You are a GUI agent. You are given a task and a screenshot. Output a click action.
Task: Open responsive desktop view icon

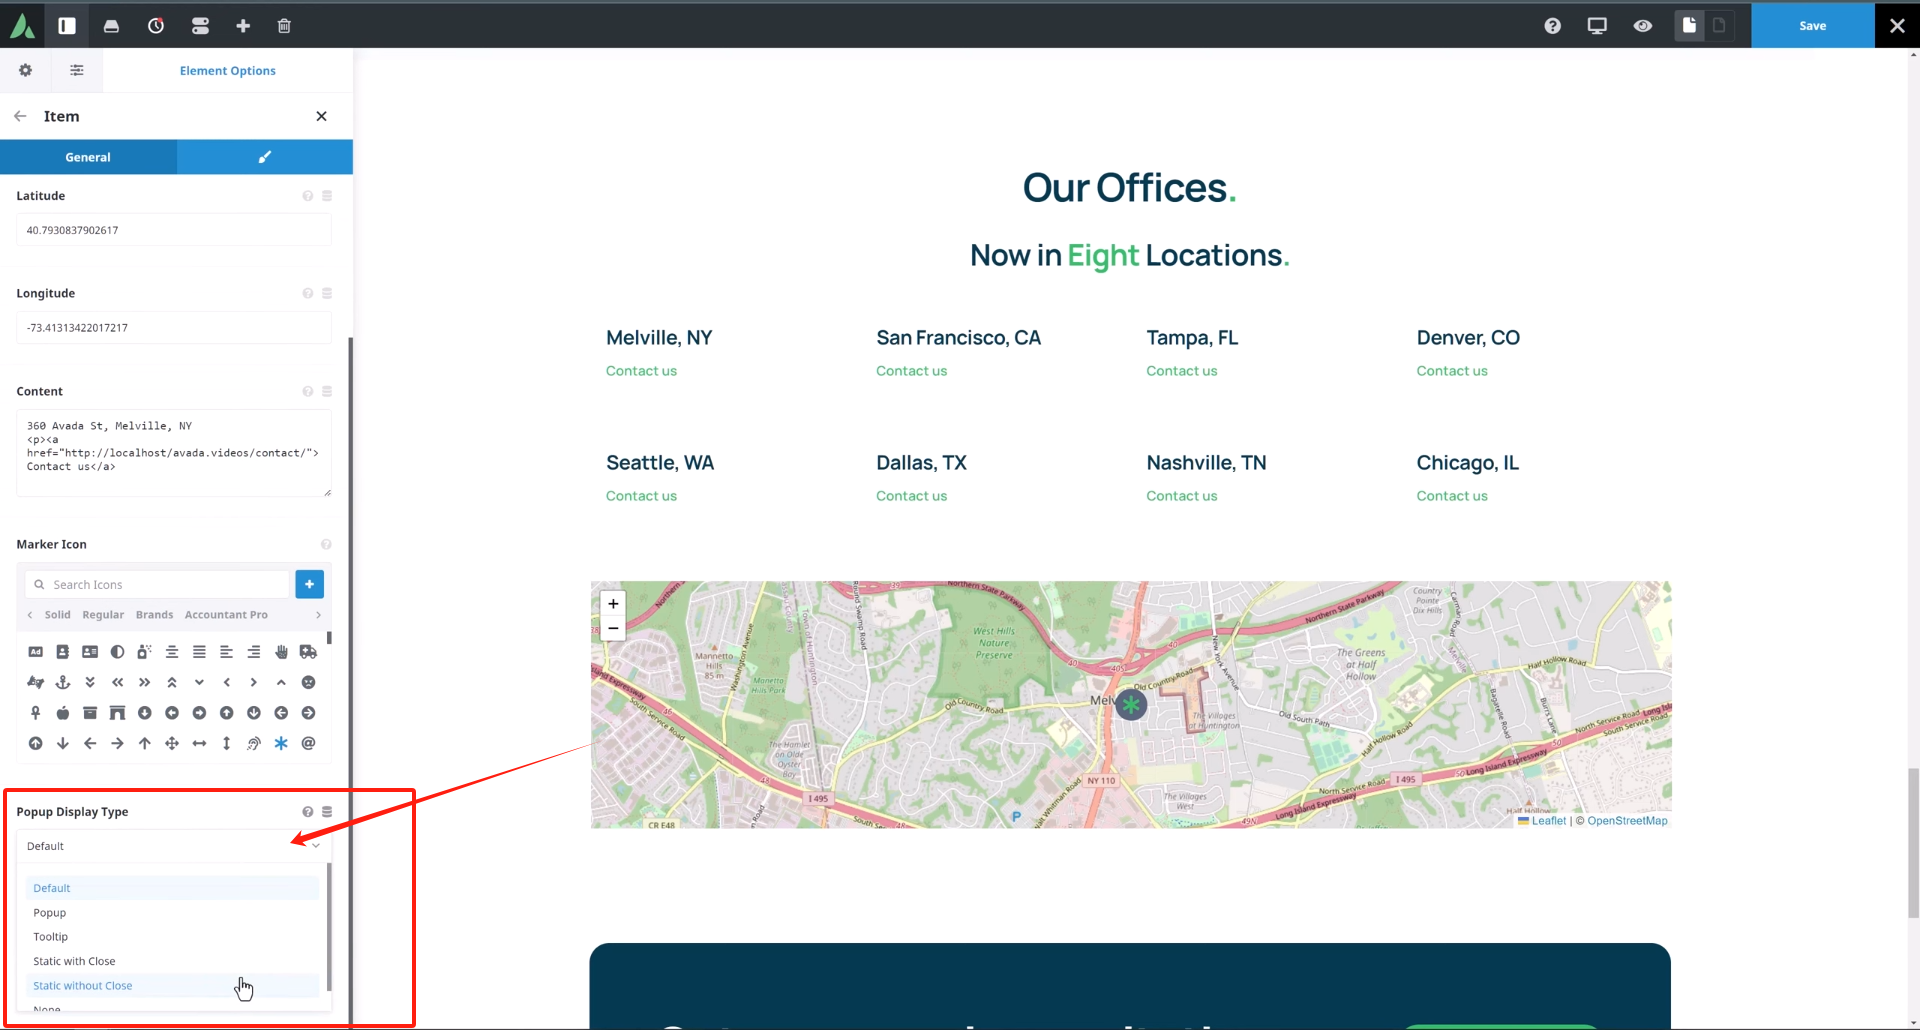(x=1597, y=26)
